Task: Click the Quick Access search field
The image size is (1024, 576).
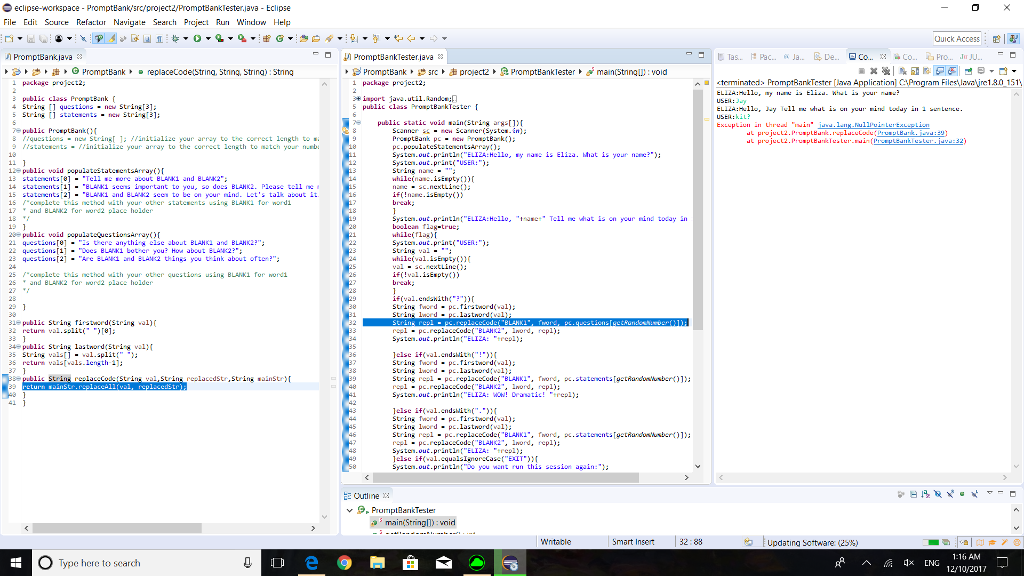Action: tap(957, 39)
